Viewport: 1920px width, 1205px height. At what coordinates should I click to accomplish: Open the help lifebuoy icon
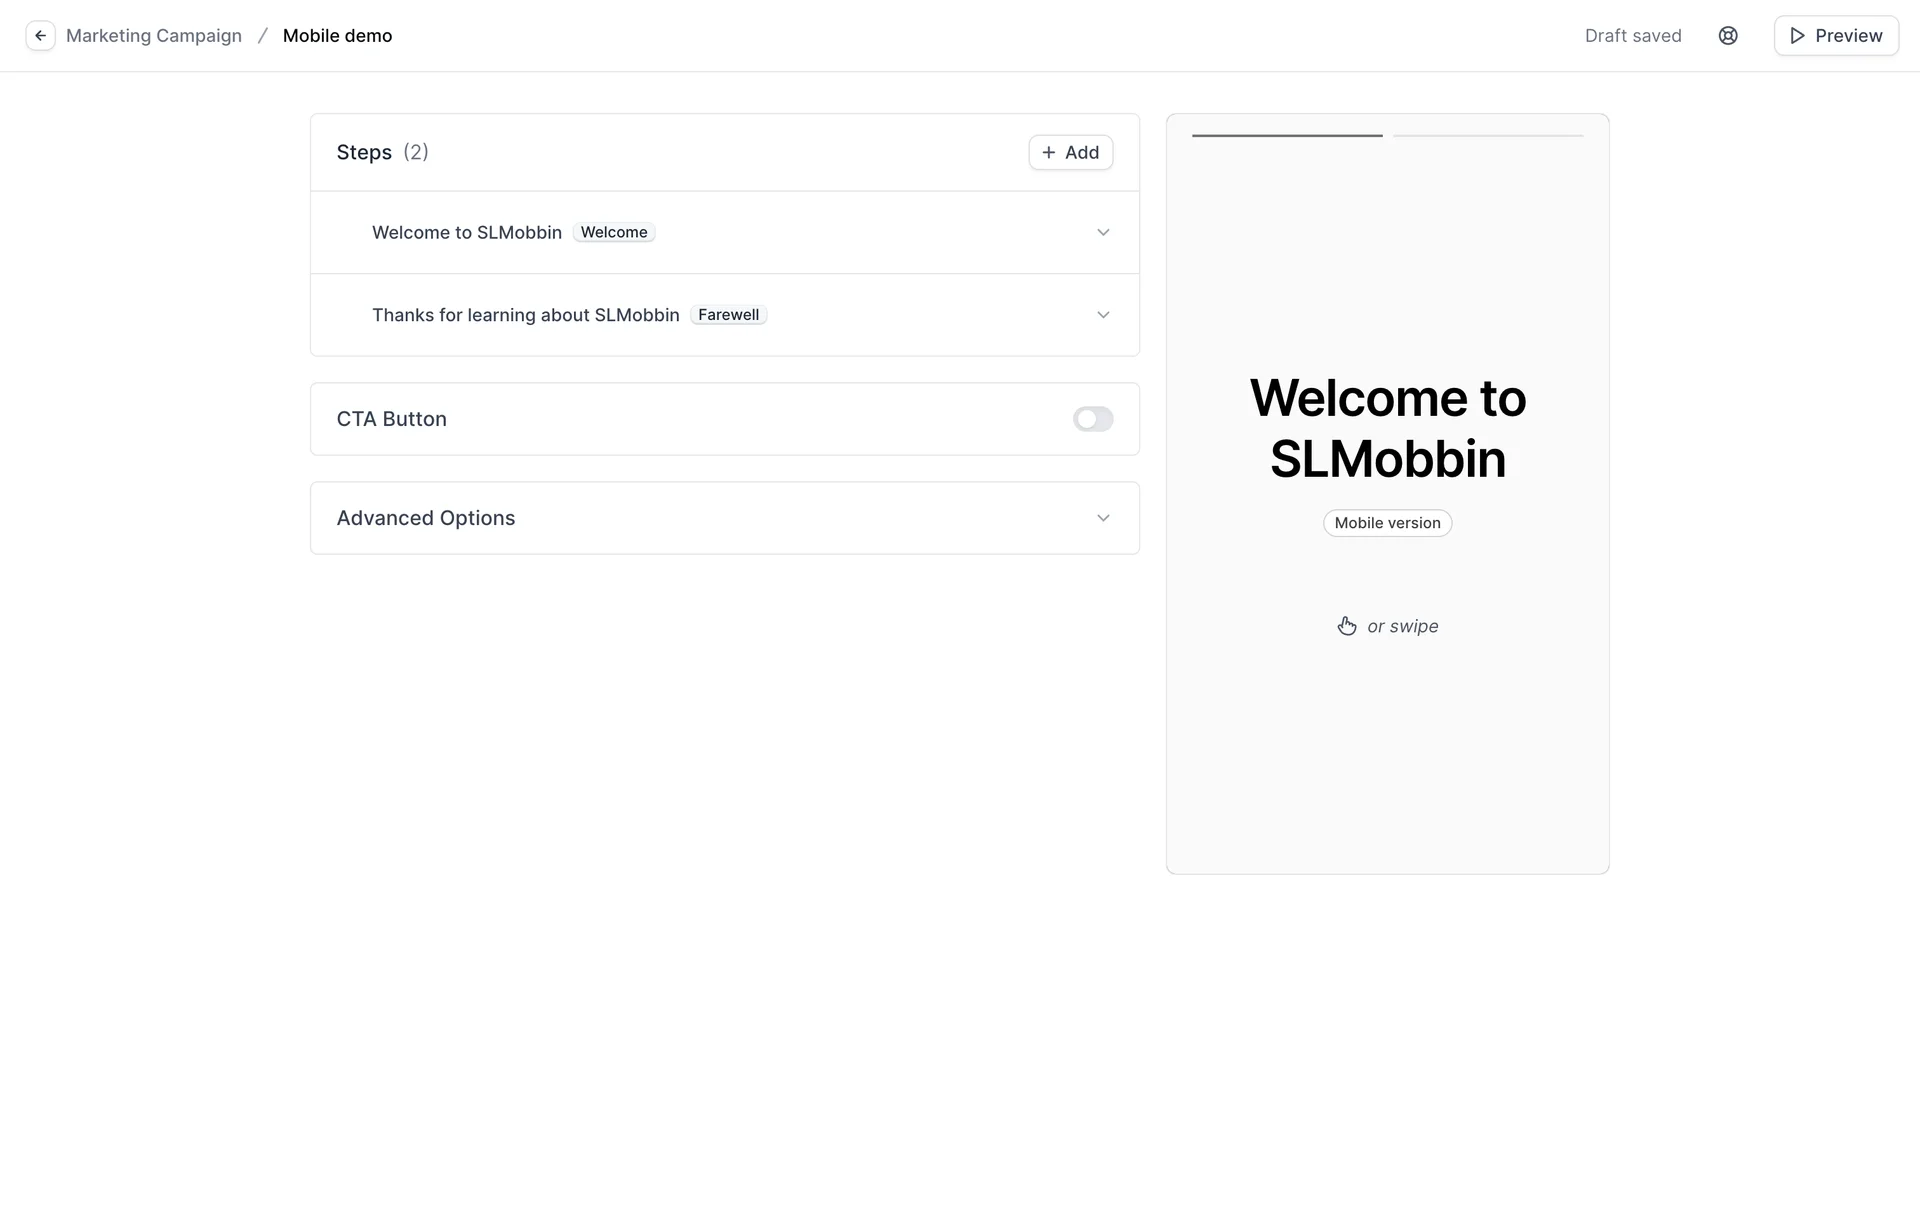[x=1727, y=36]
